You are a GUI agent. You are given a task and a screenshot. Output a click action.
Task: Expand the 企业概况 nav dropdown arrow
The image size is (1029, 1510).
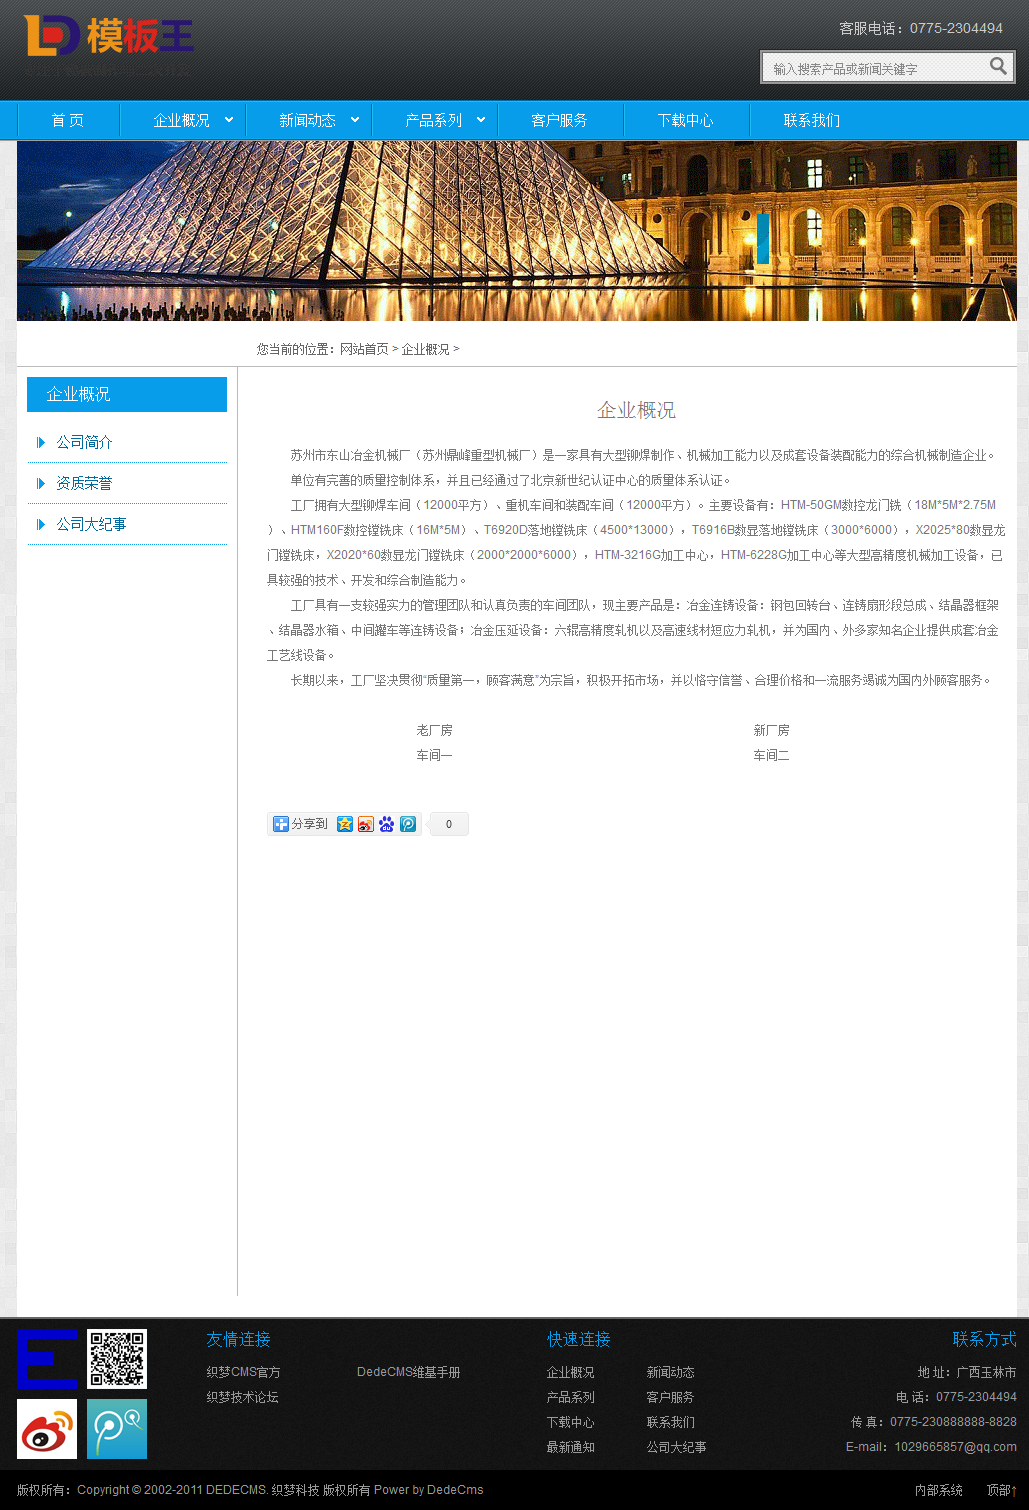[x=229, y=120]
